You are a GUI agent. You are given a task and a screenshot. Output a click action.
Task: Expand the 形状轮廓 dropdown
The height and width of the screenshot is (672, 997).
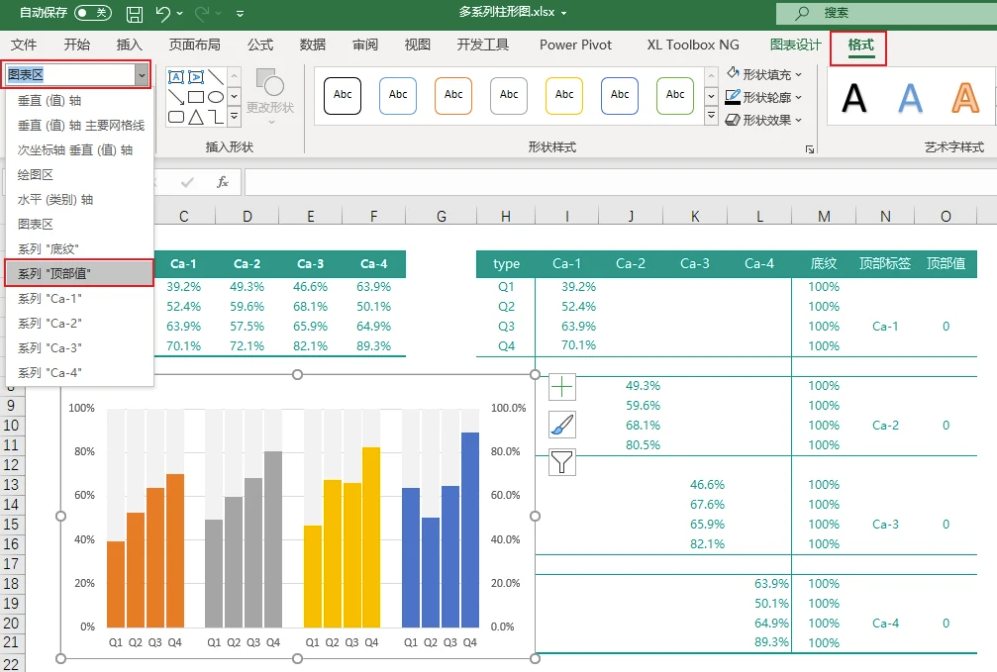(x=765, y=97)
